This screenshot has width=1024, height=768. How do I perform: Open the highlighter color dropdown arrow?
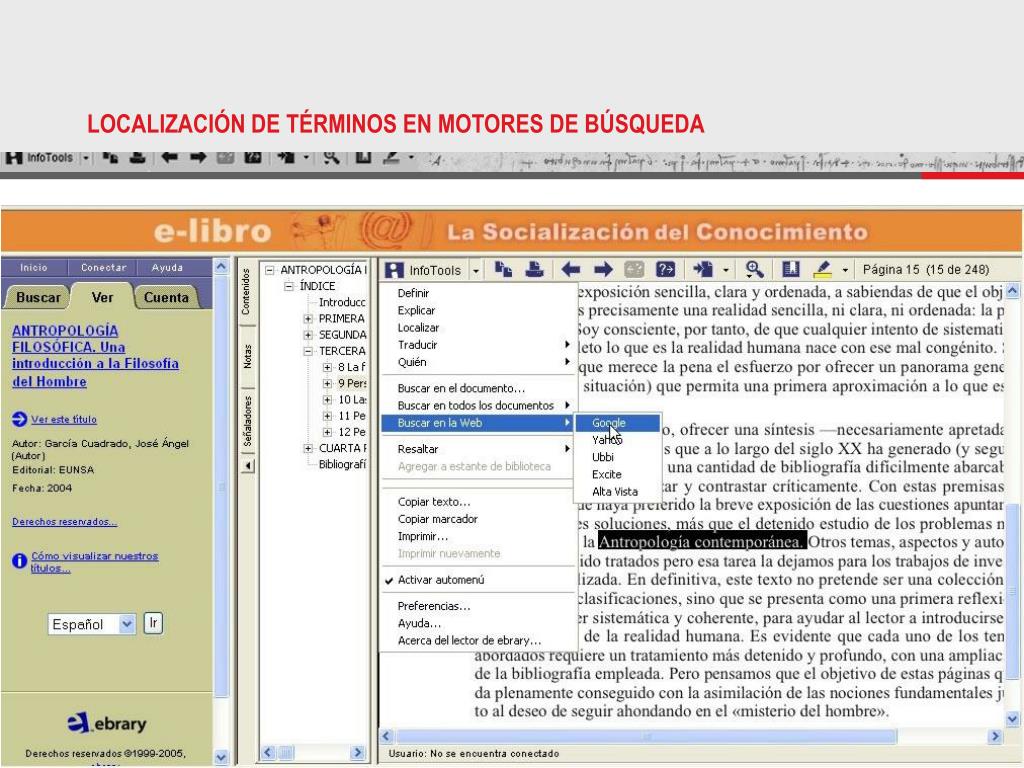[845, 270]
